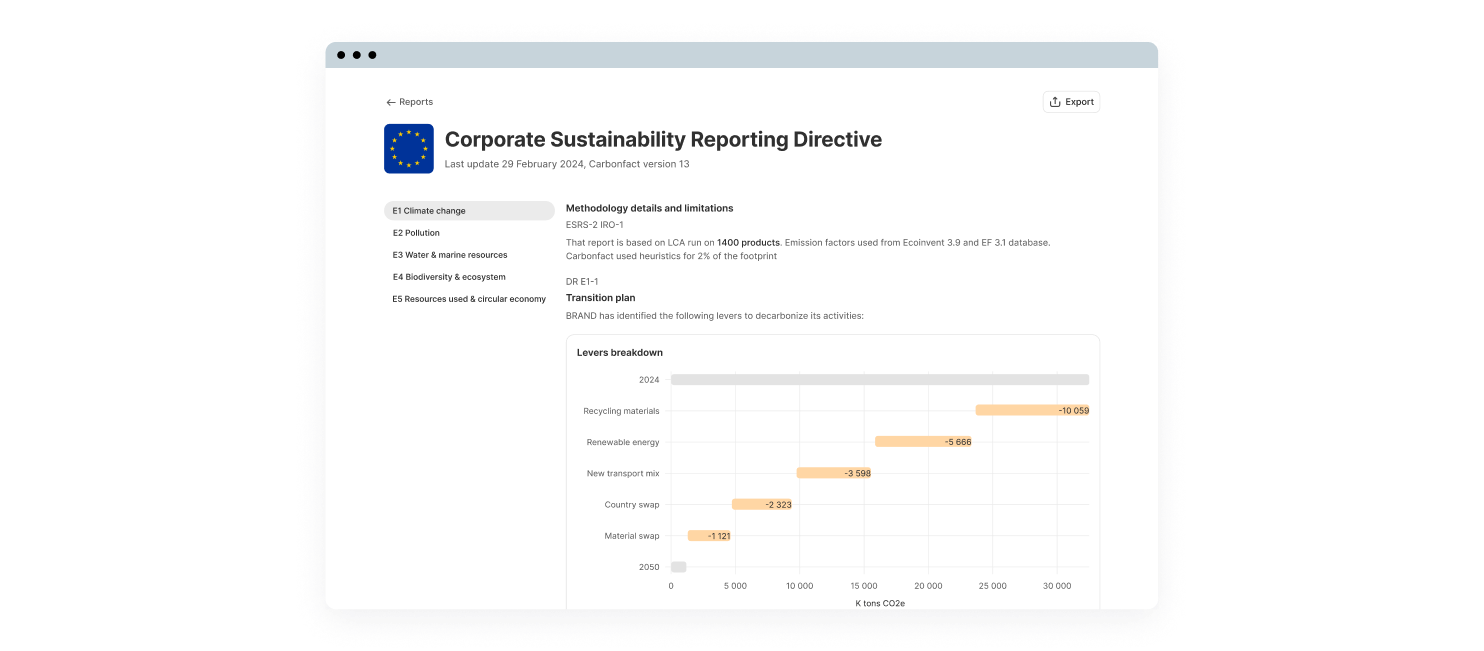
Task: Select the E1 Climate change section
Action: (430, 211)
